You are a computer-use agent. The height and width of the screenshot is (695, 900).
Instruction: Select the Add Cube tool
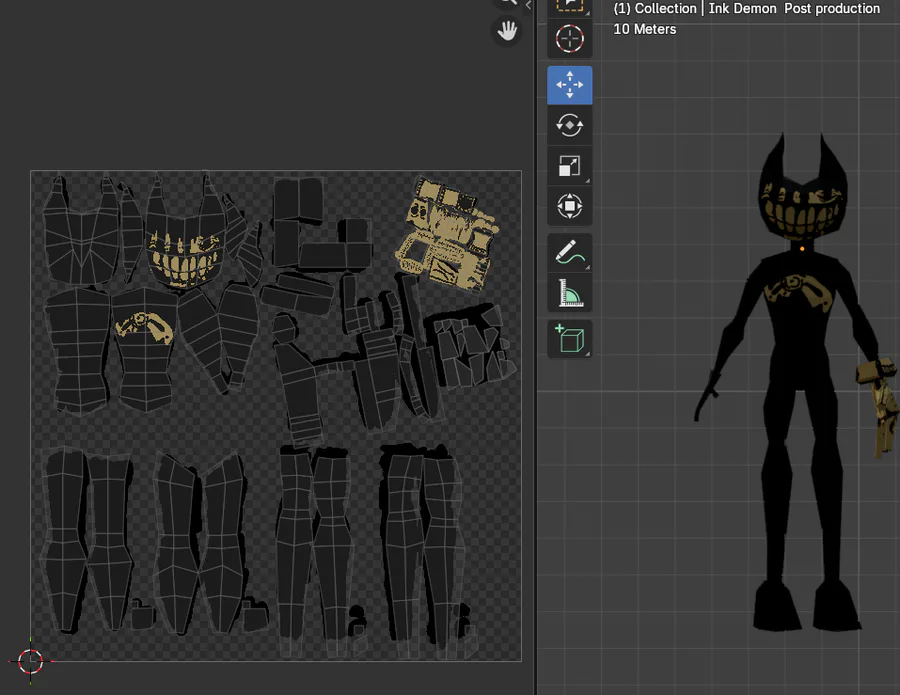coord(569,339)
